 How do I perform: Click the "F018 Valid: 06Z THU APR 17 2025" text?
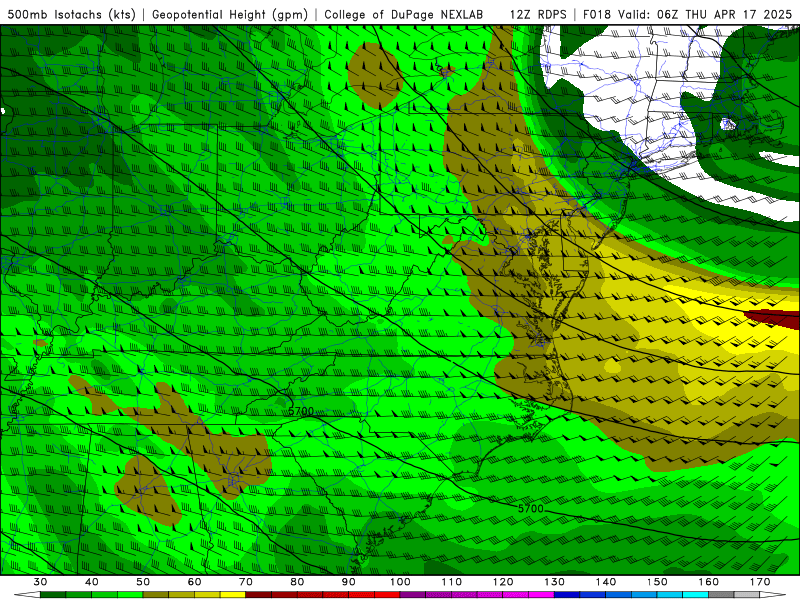tap(687, 14)
